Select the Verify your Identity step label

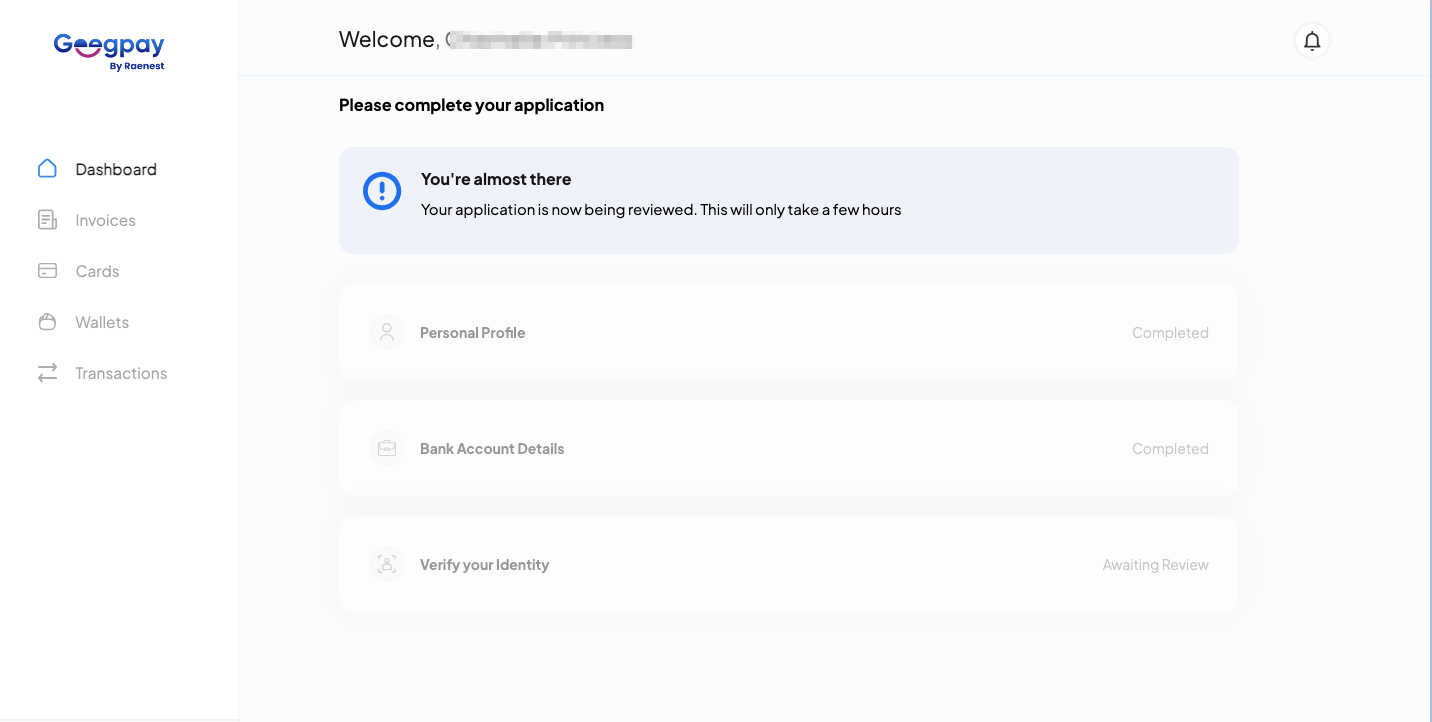click(x=484, y=565)
